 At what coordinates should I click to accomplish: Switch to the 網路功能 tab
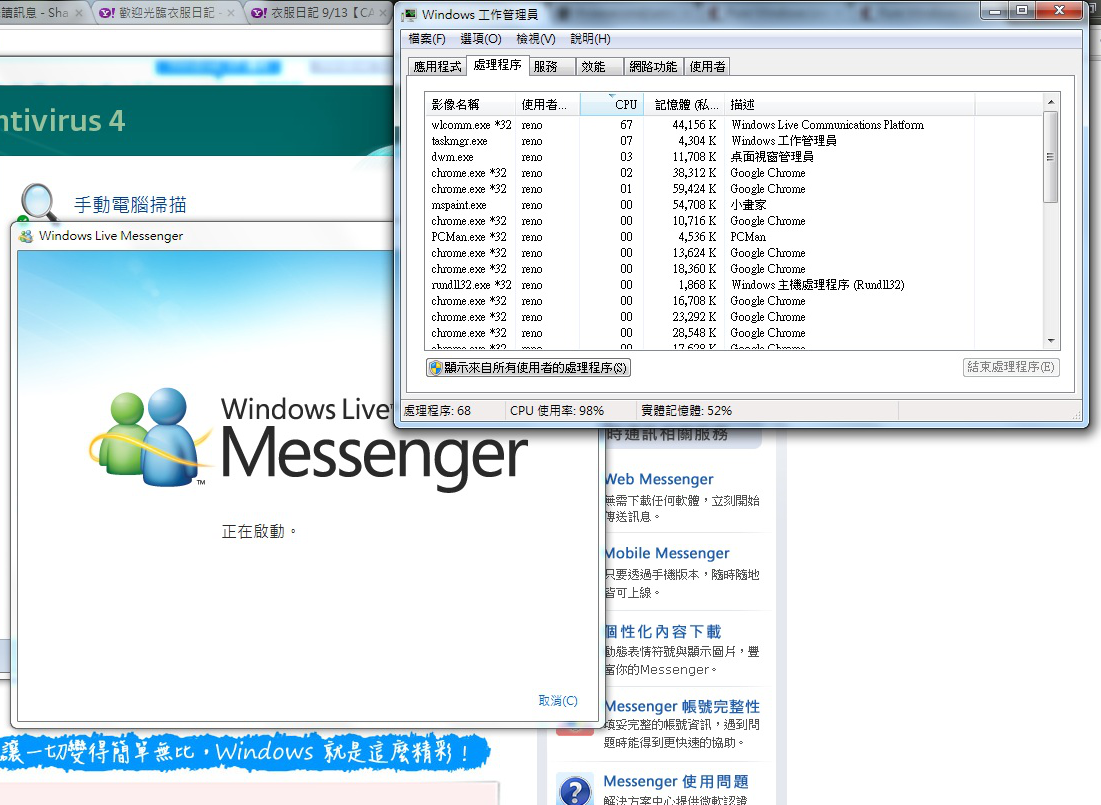click(x=653, y=66)
